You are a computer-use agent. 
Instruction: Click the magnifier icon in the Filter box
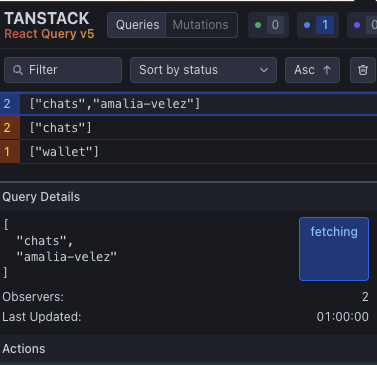coord(18,70)
